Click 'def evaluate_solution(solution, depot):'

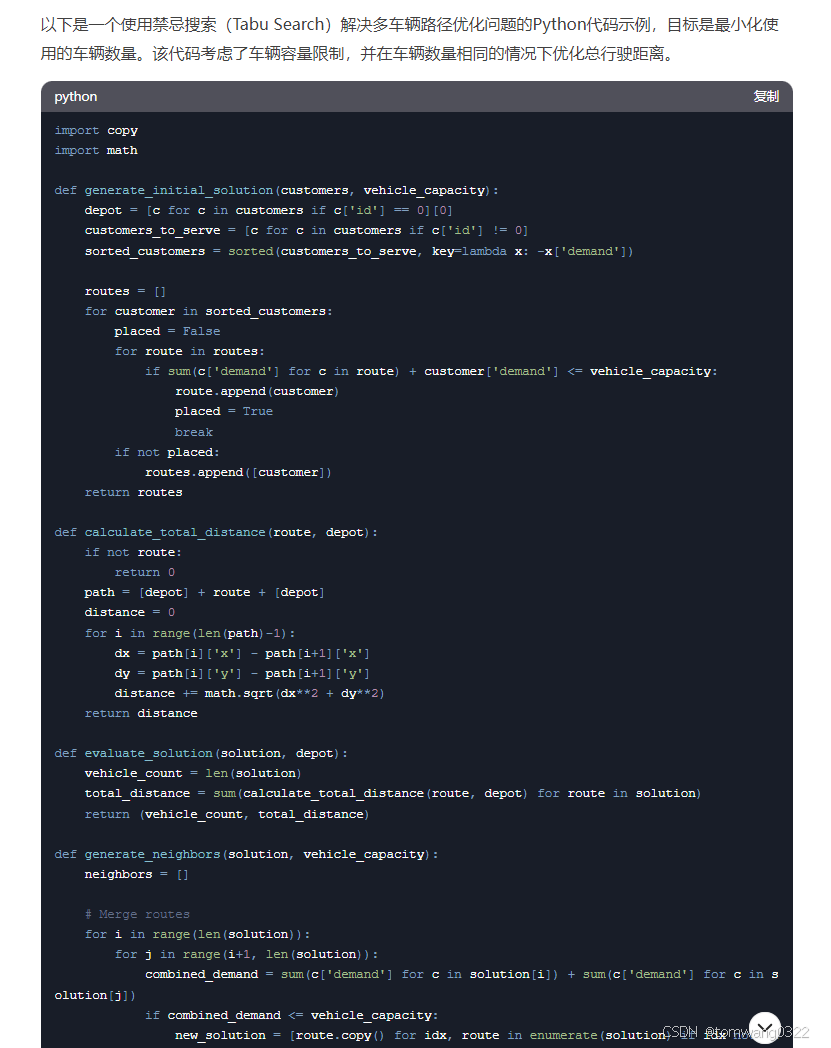(x=201, y=754)
